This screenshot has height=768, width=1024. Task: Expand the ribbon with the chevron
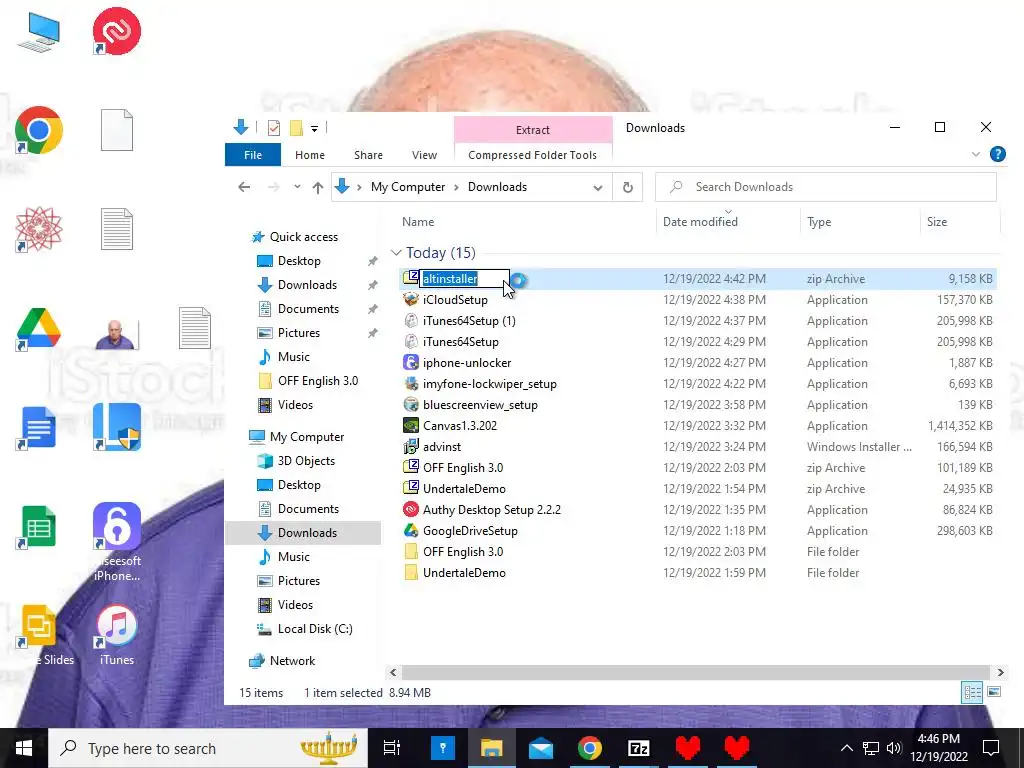click(976, 155)
